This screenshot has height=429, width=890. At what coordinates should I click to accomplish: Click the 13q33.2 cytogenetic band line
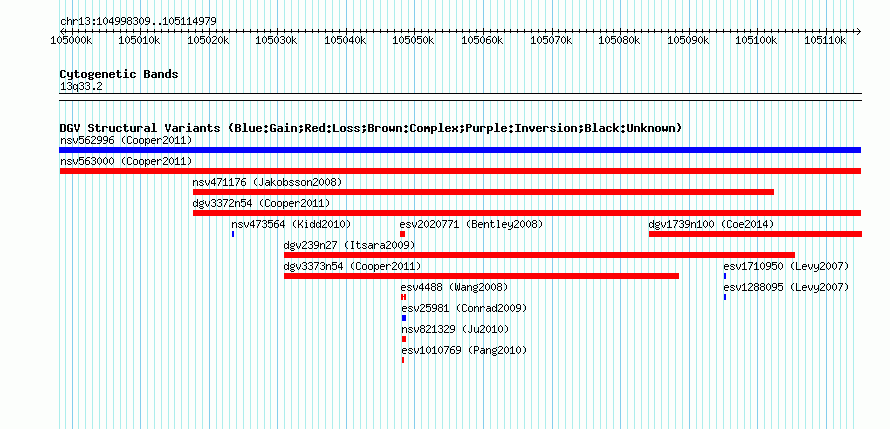pyautogui.click(x=460, y=97)
